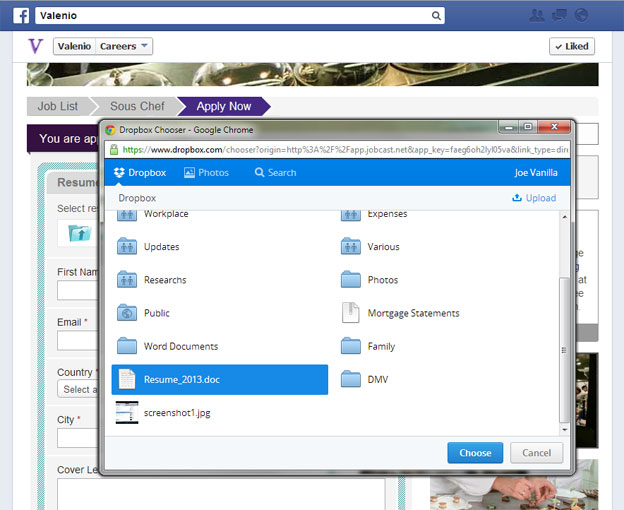Switch to the Search tab
The width and height of the screenshot is (624, 510).
[x=276, y=173]
